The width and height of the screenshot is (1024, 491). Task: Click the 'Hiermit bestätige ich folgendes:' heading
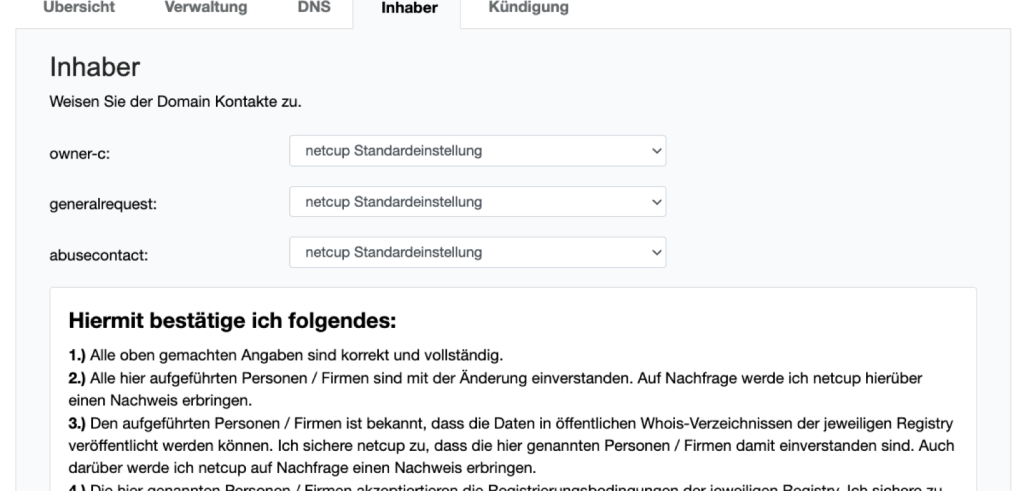coord(232,321)
